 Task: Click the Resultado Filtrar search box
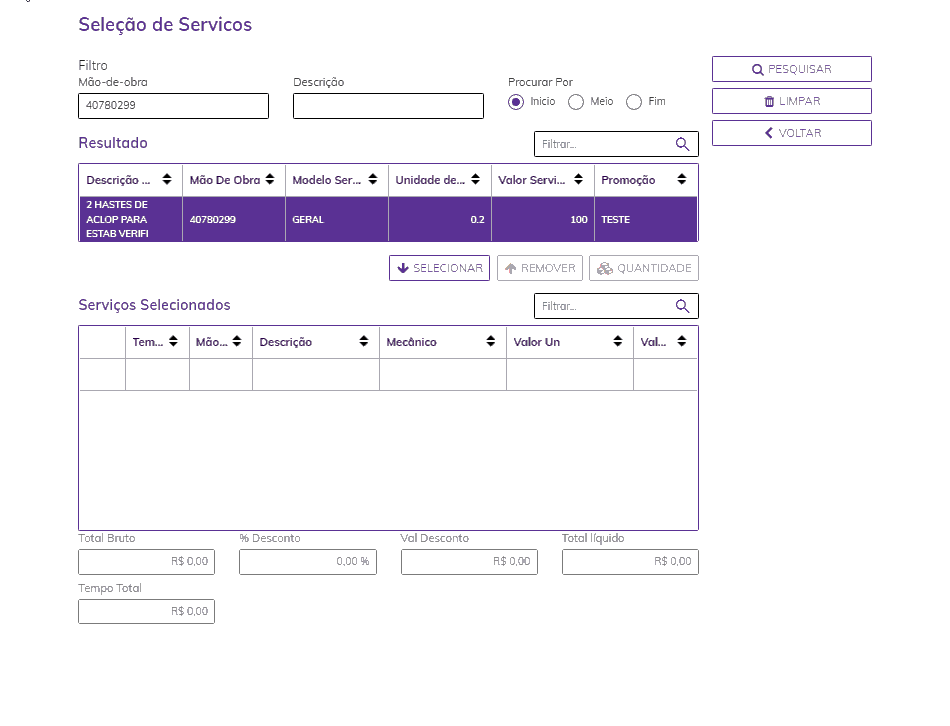point(616,144)
